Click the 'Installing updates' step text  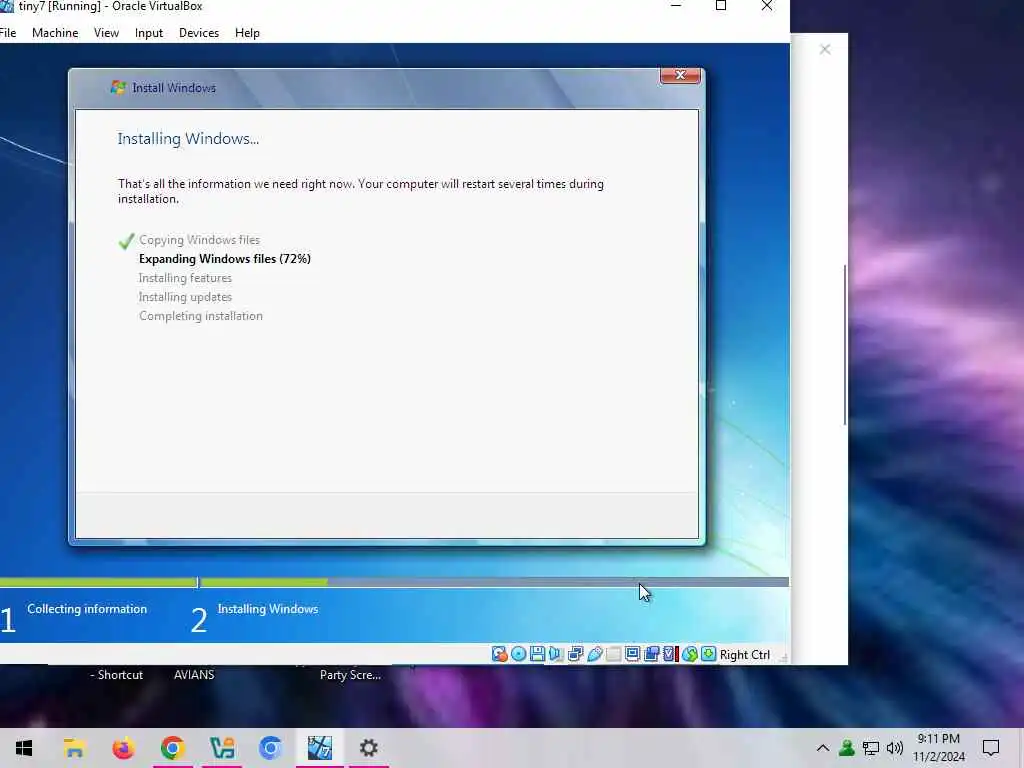[185, 296]
